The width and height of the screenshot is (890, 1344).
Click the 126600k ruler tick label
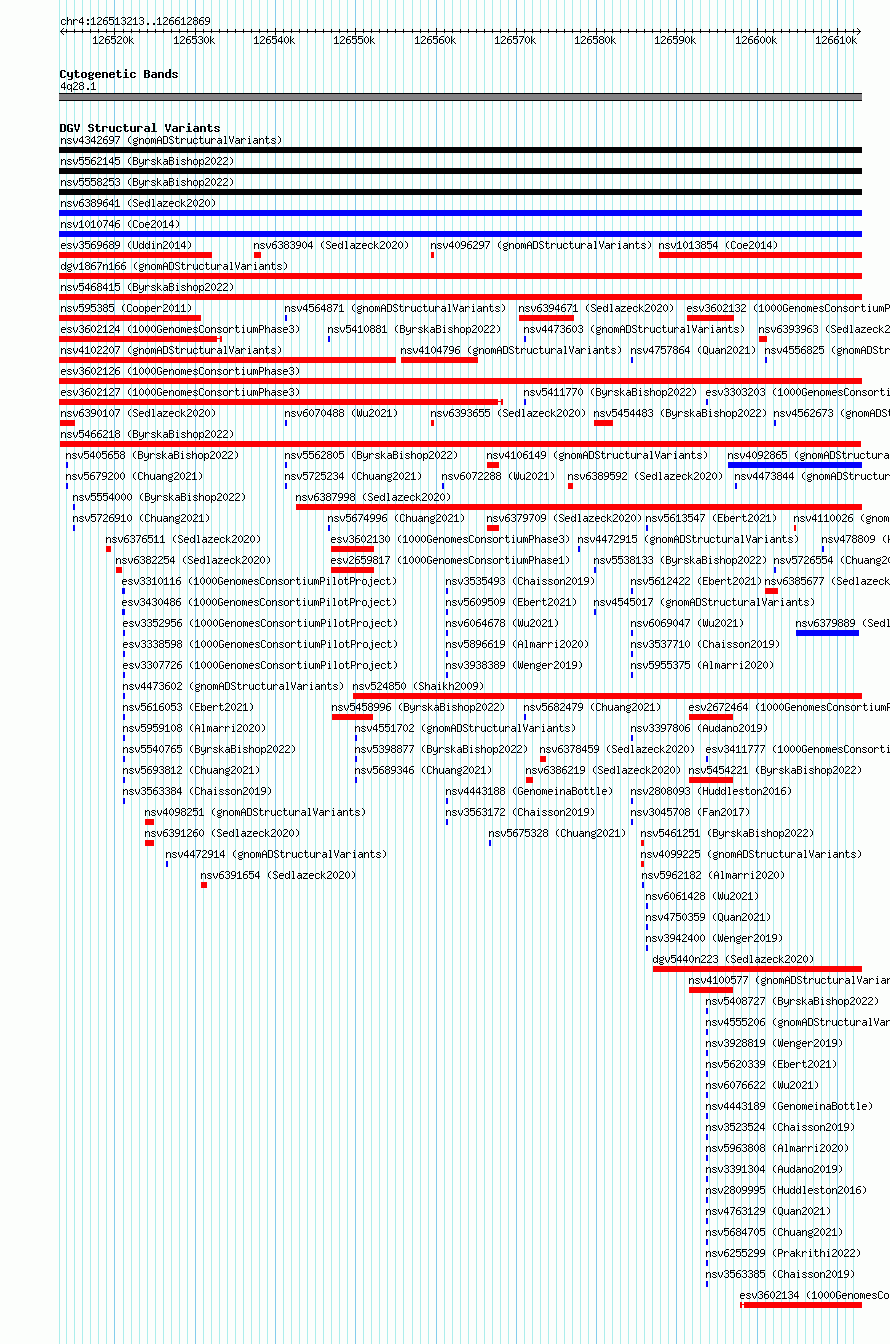pos(755,40)
